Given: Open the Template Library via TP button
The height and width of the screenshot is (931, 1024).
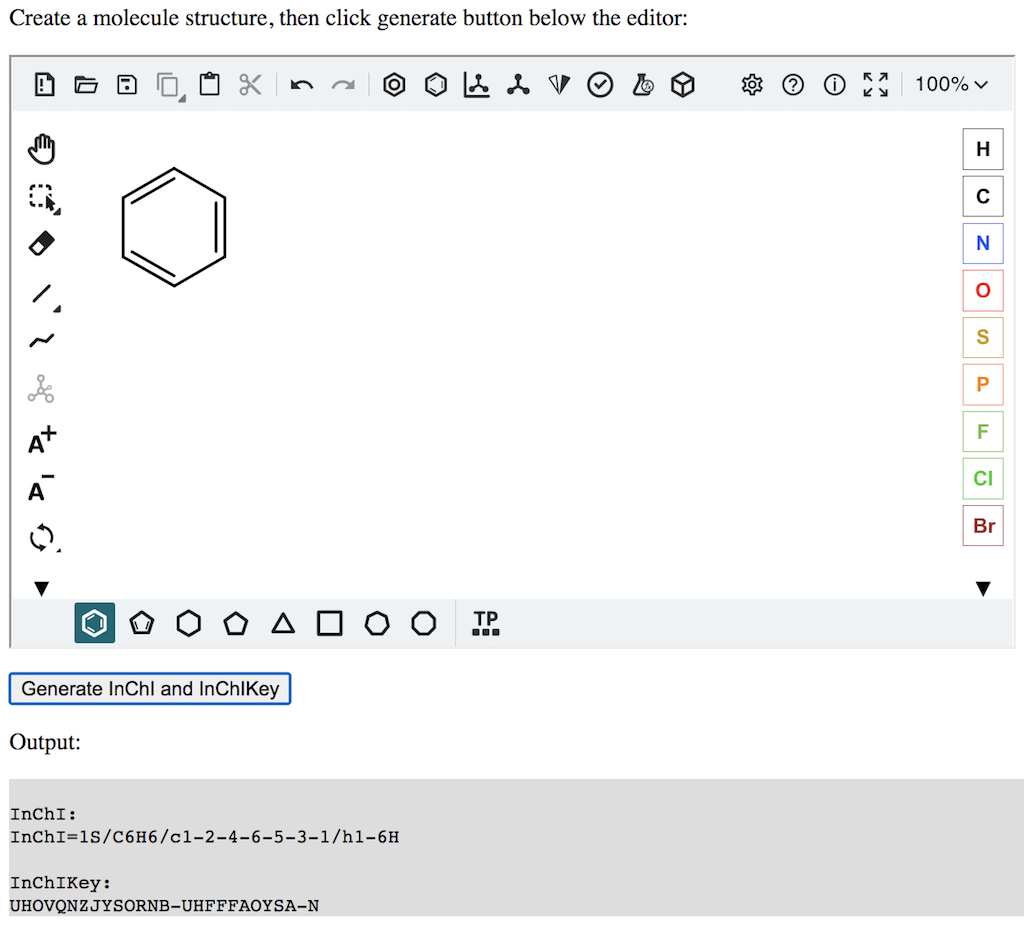Looking at the screenshot, I should point(485,622).
